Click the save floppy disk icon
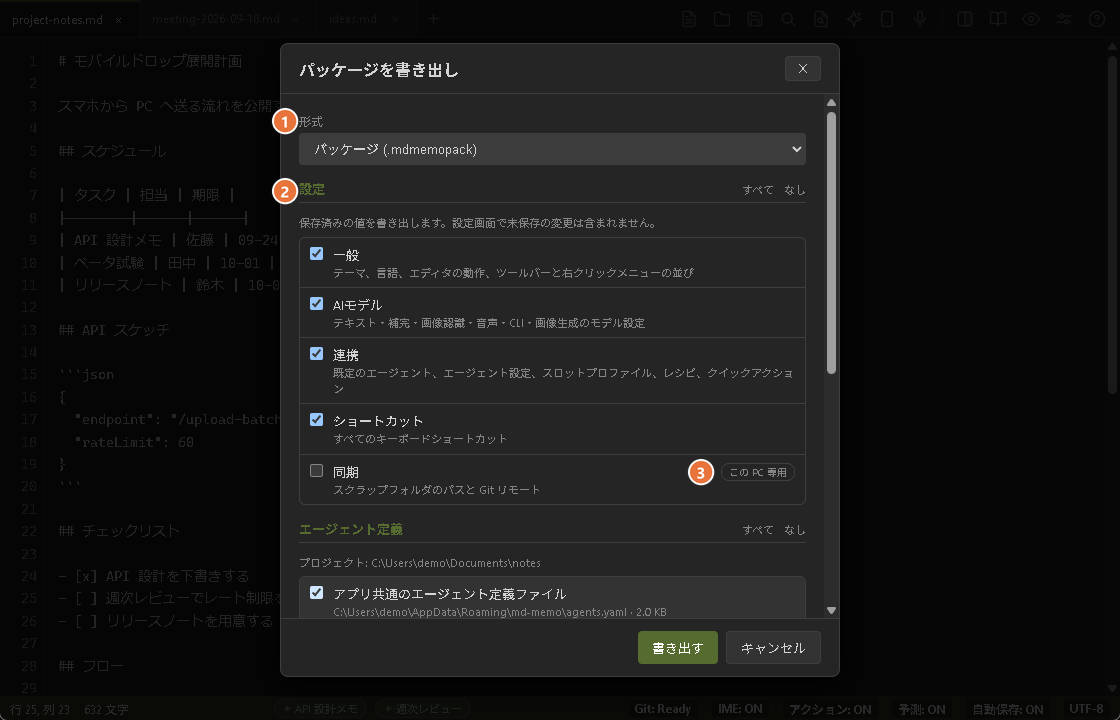1120x720 pixels. [755, 19]
